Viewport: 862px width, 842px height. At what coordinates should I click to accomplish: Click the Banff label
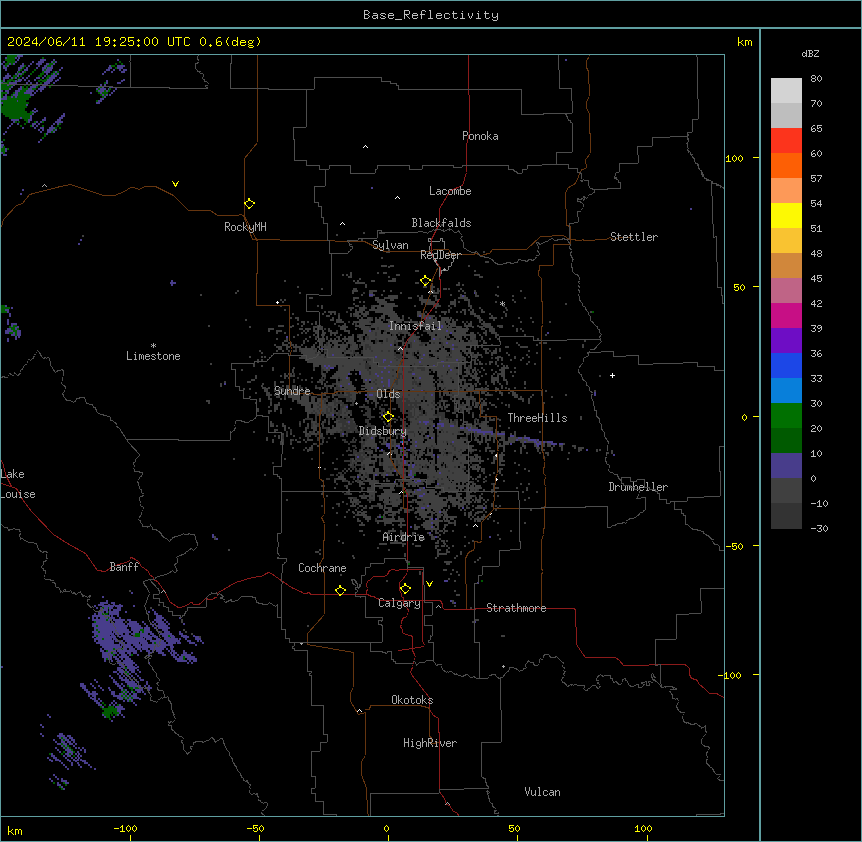pos(124,567)
